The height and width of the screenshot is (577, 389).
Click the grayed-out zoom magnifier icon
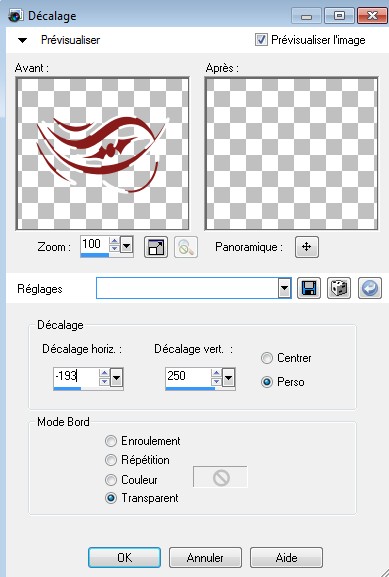point(185,247)
